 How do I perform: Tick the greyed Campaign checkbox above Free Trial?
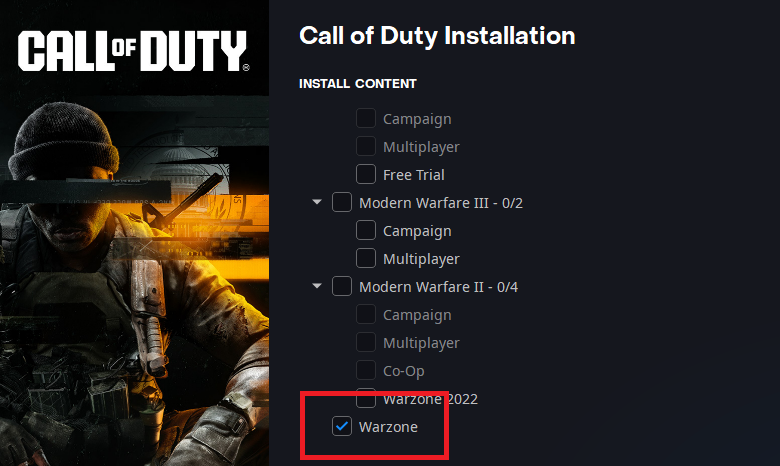click(x=366, y=118)
